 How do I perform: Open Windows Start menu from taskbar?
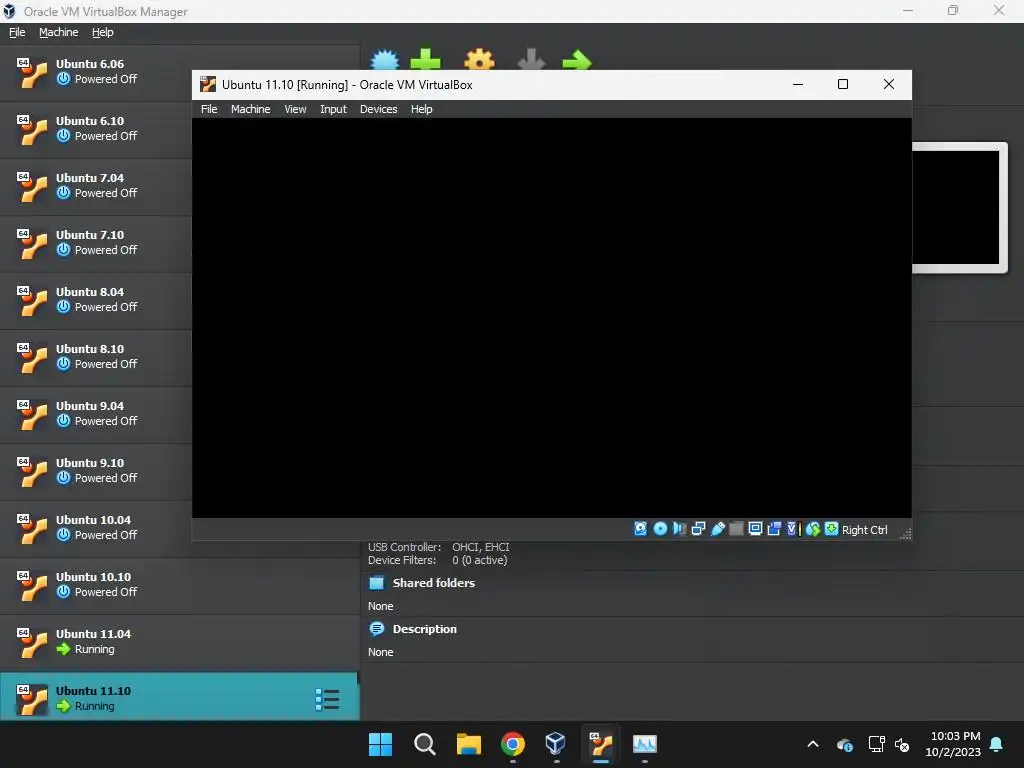[x=380, y=744]
